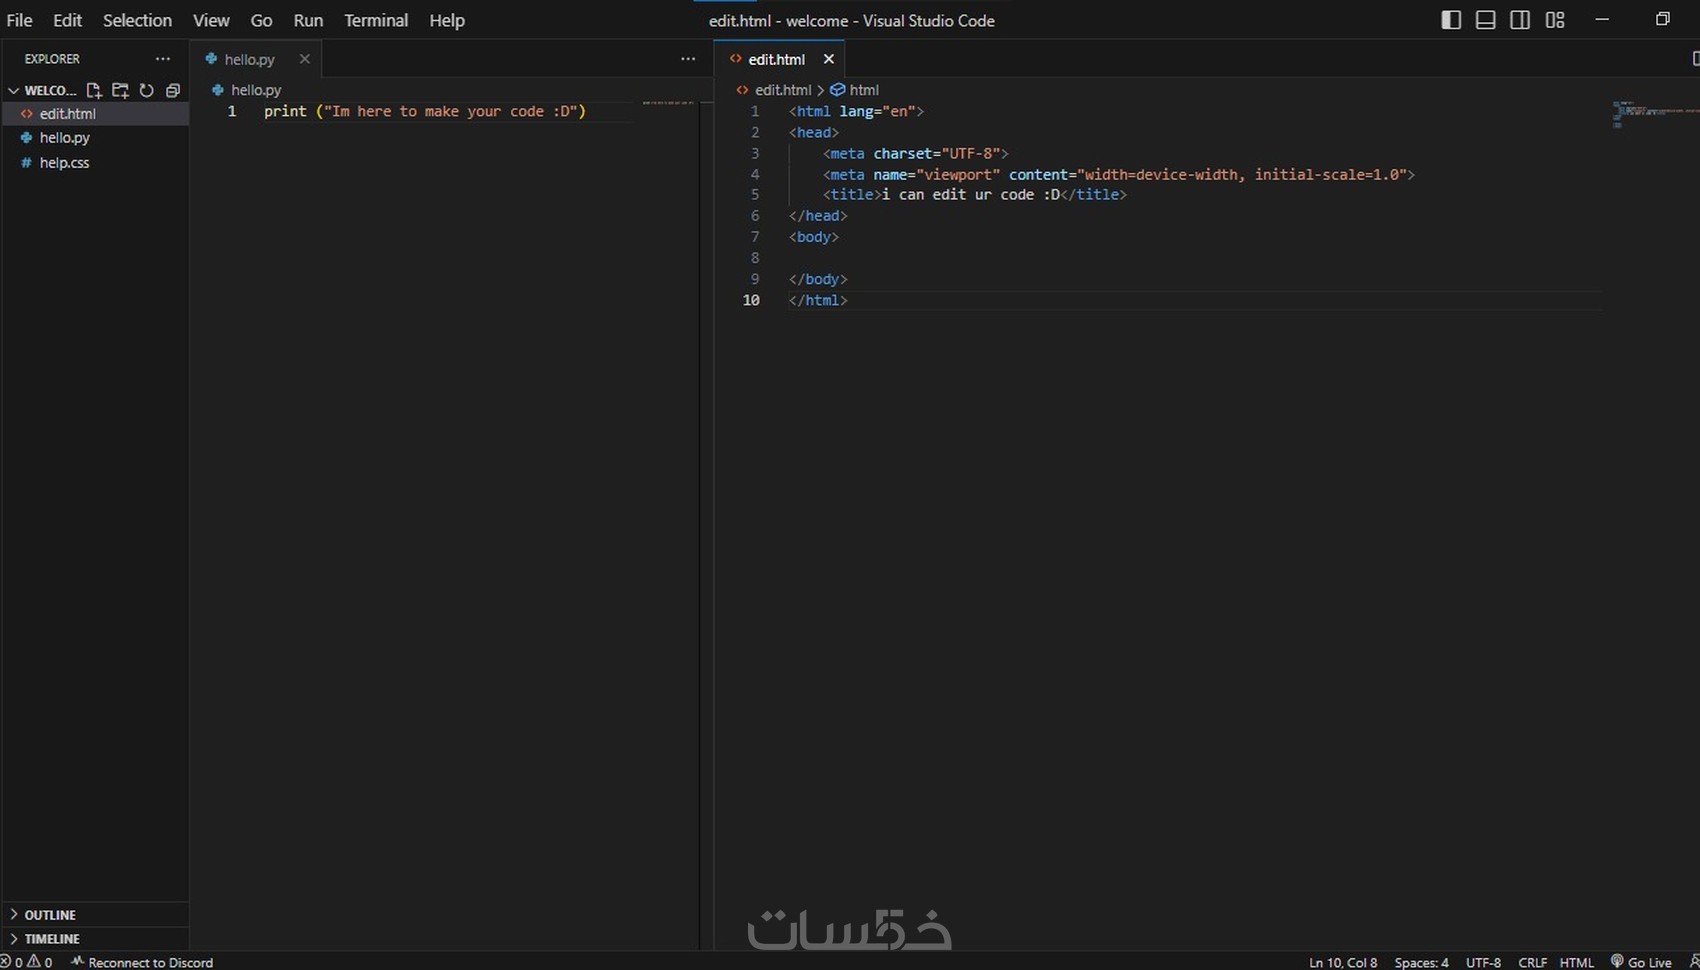Screen dimensions: 1700x970
Task: Open the Run menu
Action: click(x=308, y=20)
